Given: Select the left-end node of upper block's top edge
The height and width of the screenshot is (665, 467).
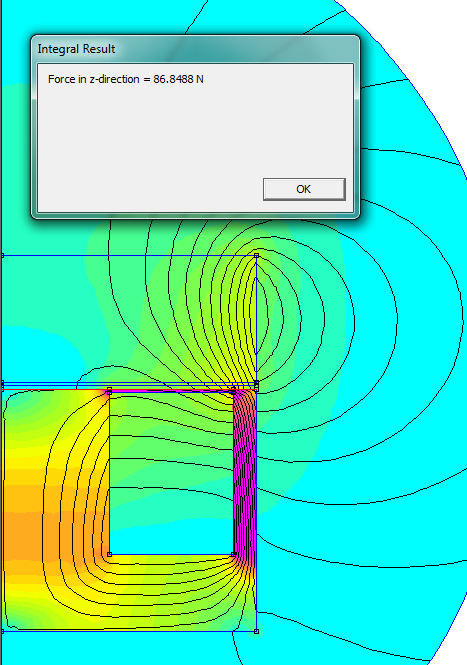Looking at the screenshot, I should [x=2, y=256].
